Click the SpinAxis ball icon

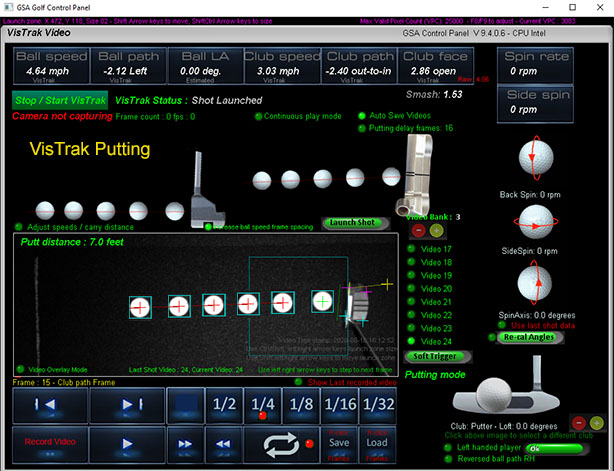(535, 283)
